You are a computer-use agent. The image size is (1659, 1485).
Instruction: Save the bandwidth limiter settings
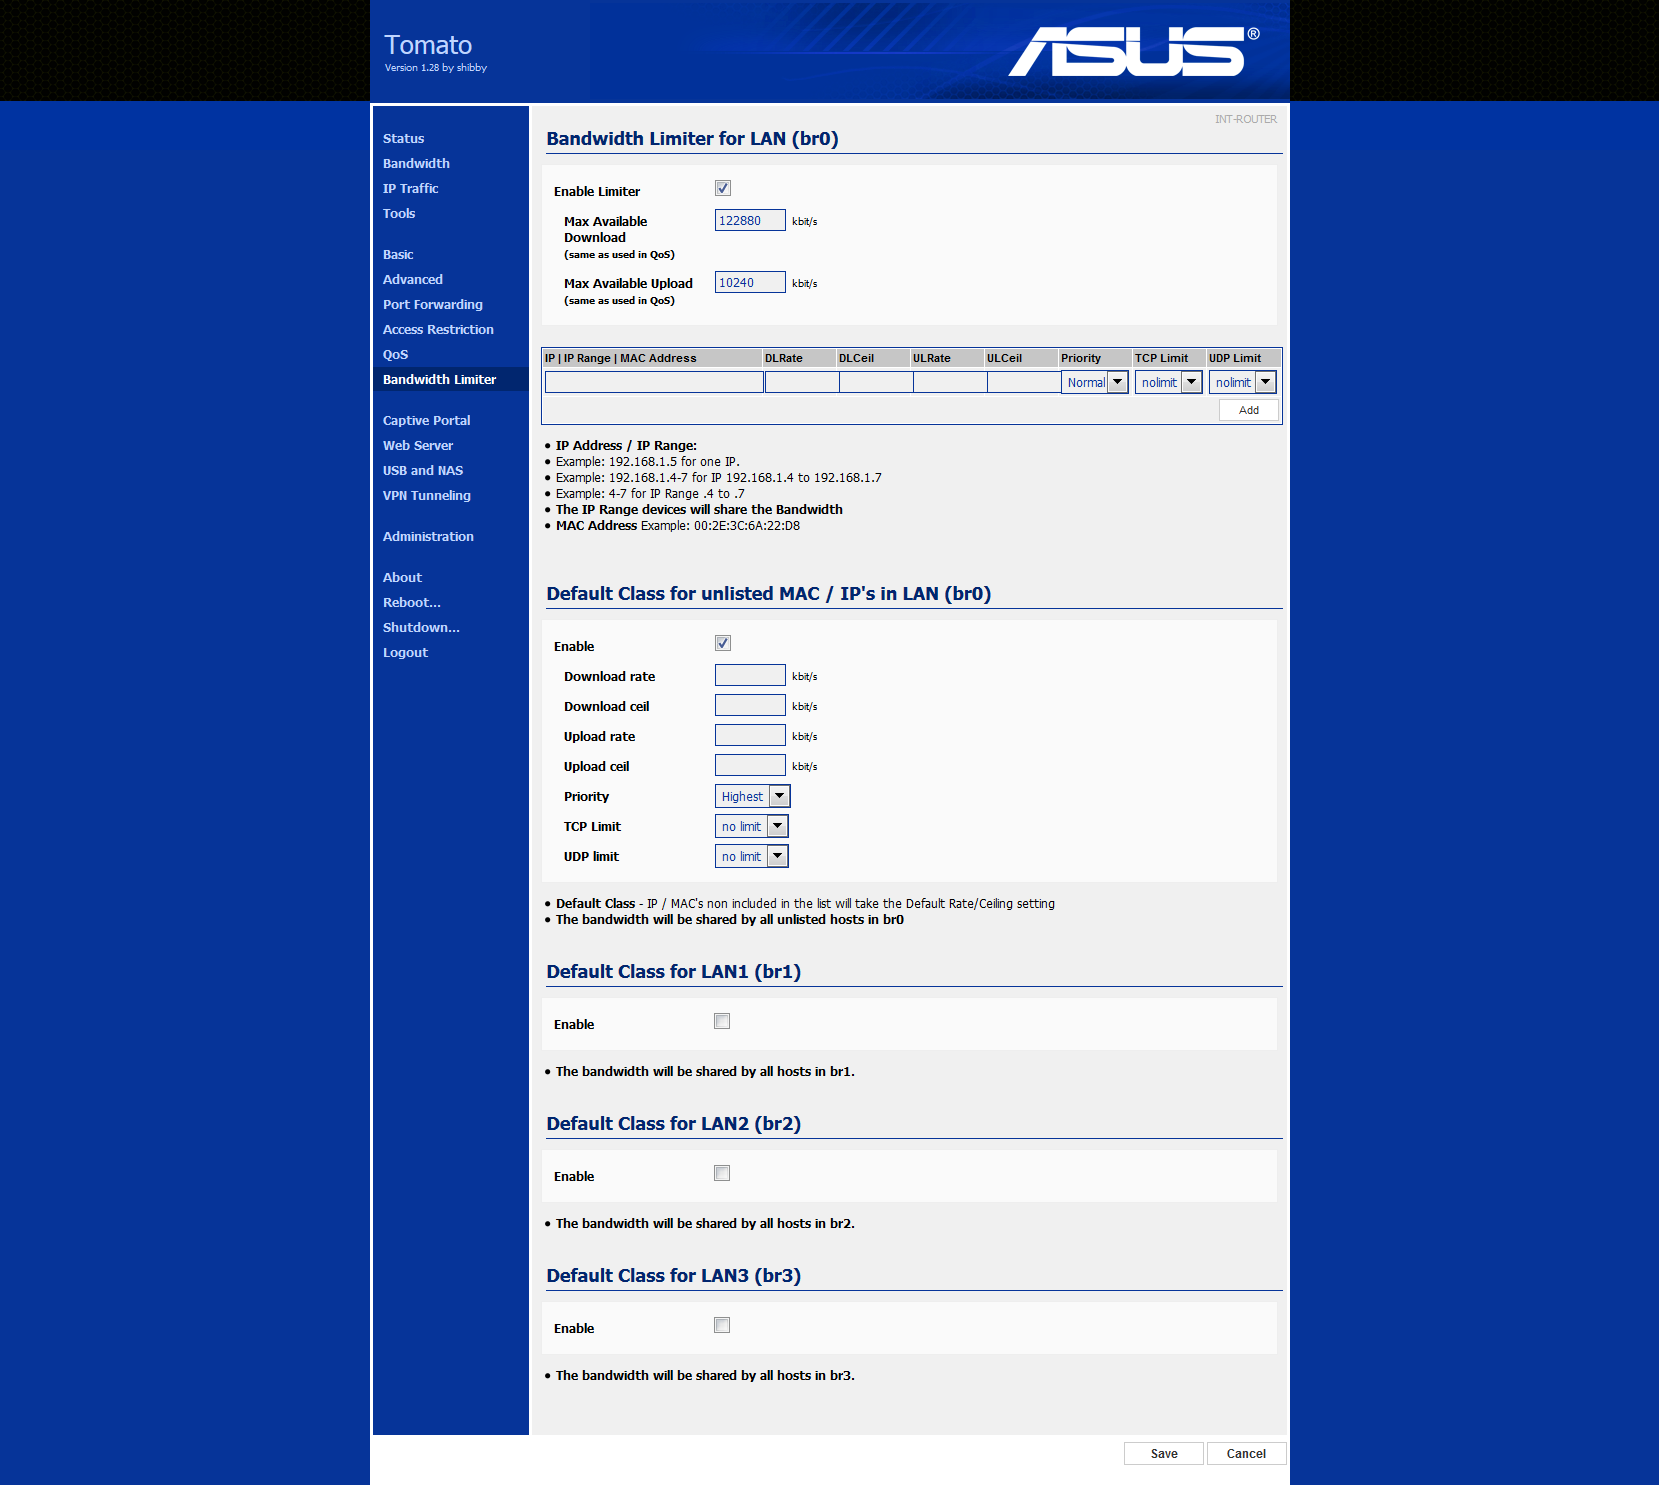(x=1164, y=1454)
